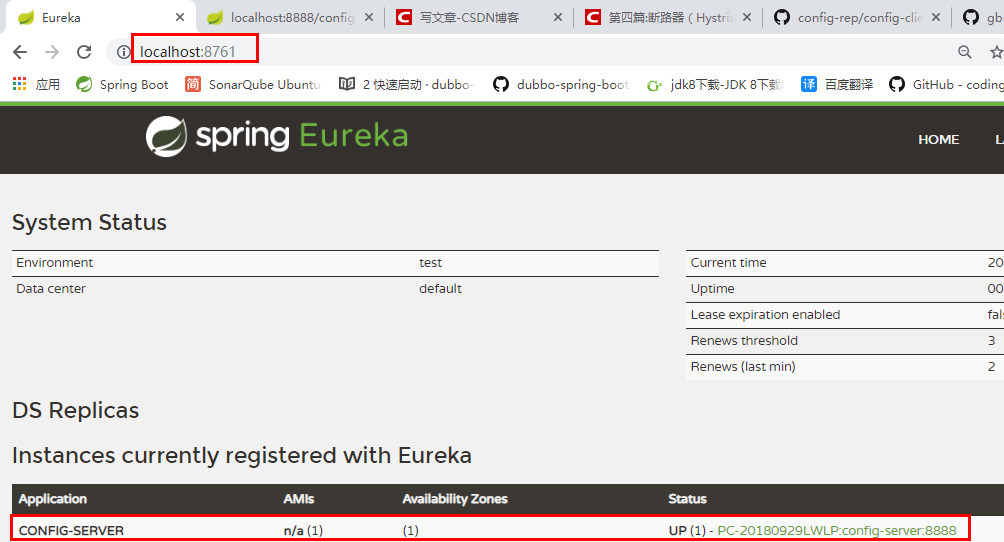
Task: Open the SonarQube Ubuntu bookmark
Action: pyautogui.click(x=252, y=85)
